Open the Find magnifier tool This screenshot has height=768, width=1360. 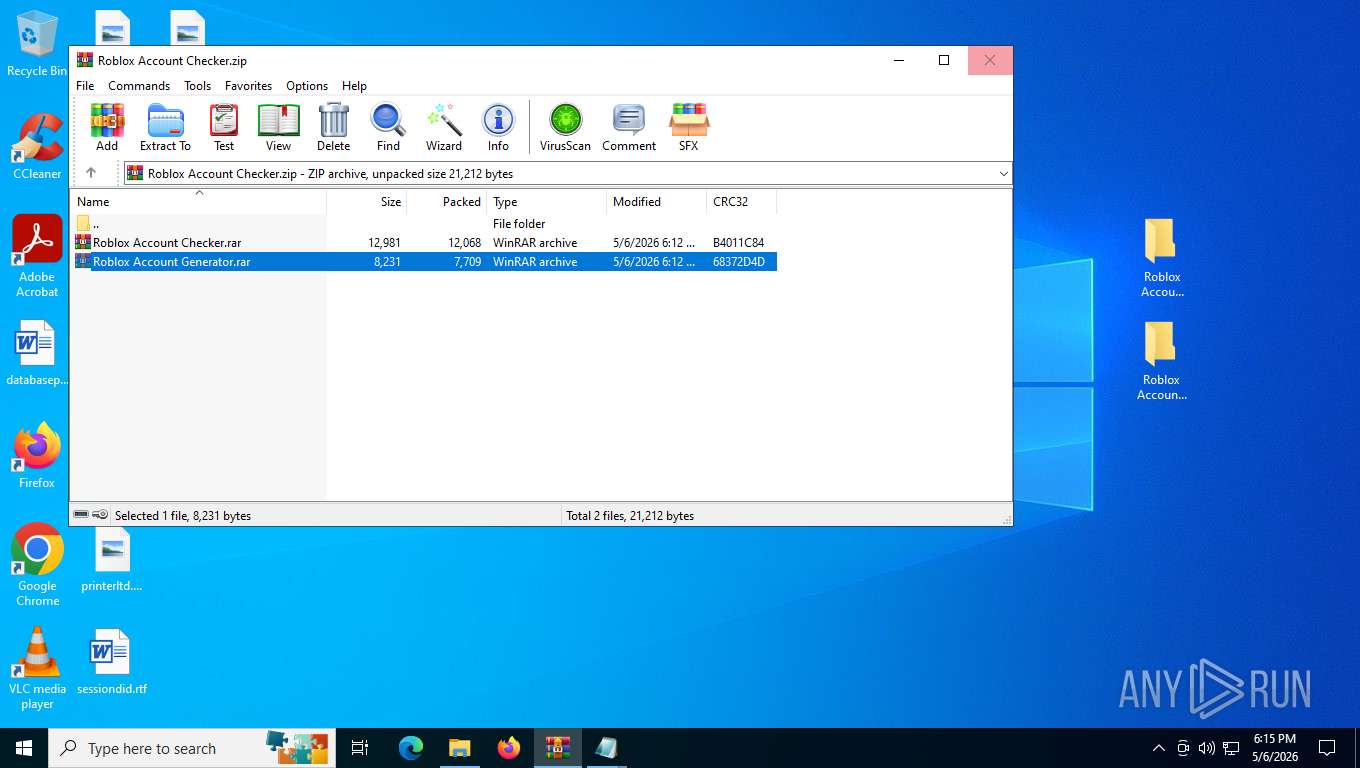pyautogui.click(x=388, y=127)
